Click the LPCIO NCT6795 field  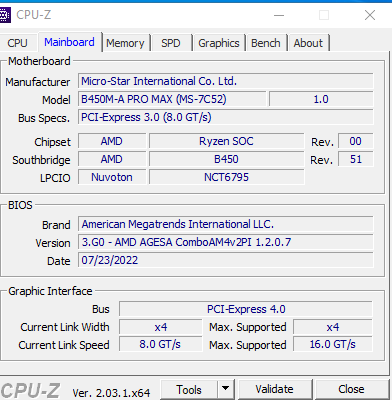(x=226, y=177)
